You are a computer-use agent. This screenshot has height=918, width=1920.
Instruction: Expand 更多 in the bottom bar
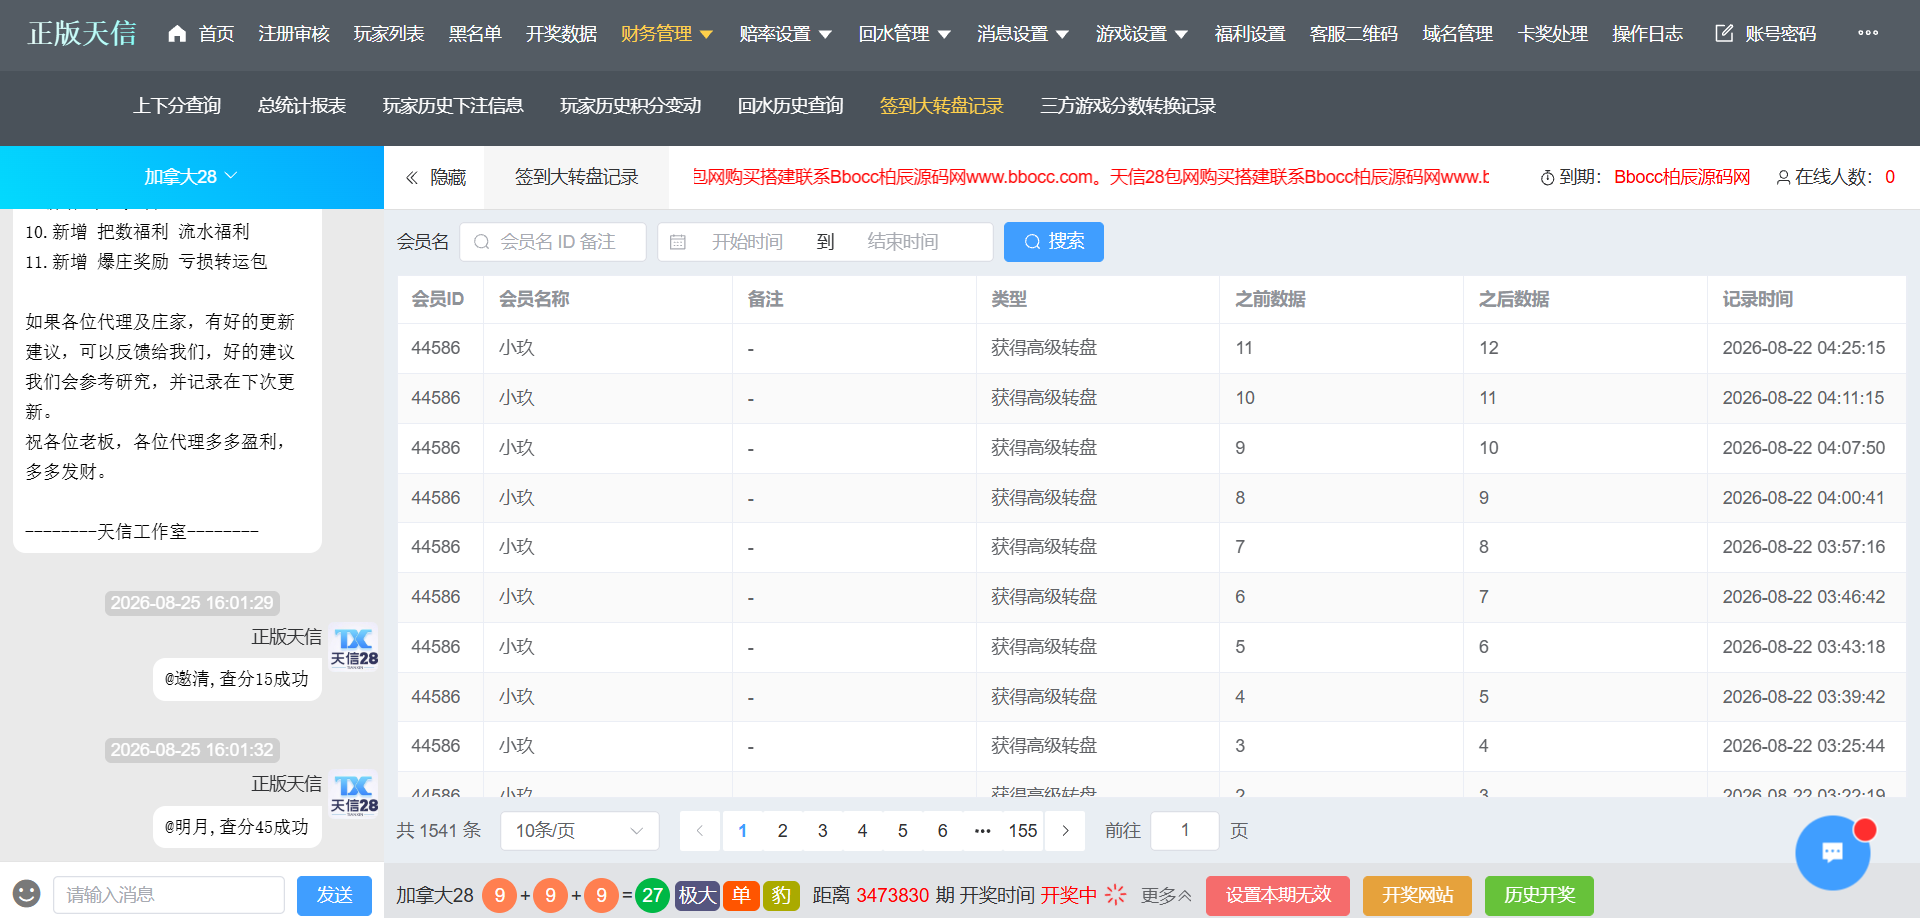[1166, 895]
